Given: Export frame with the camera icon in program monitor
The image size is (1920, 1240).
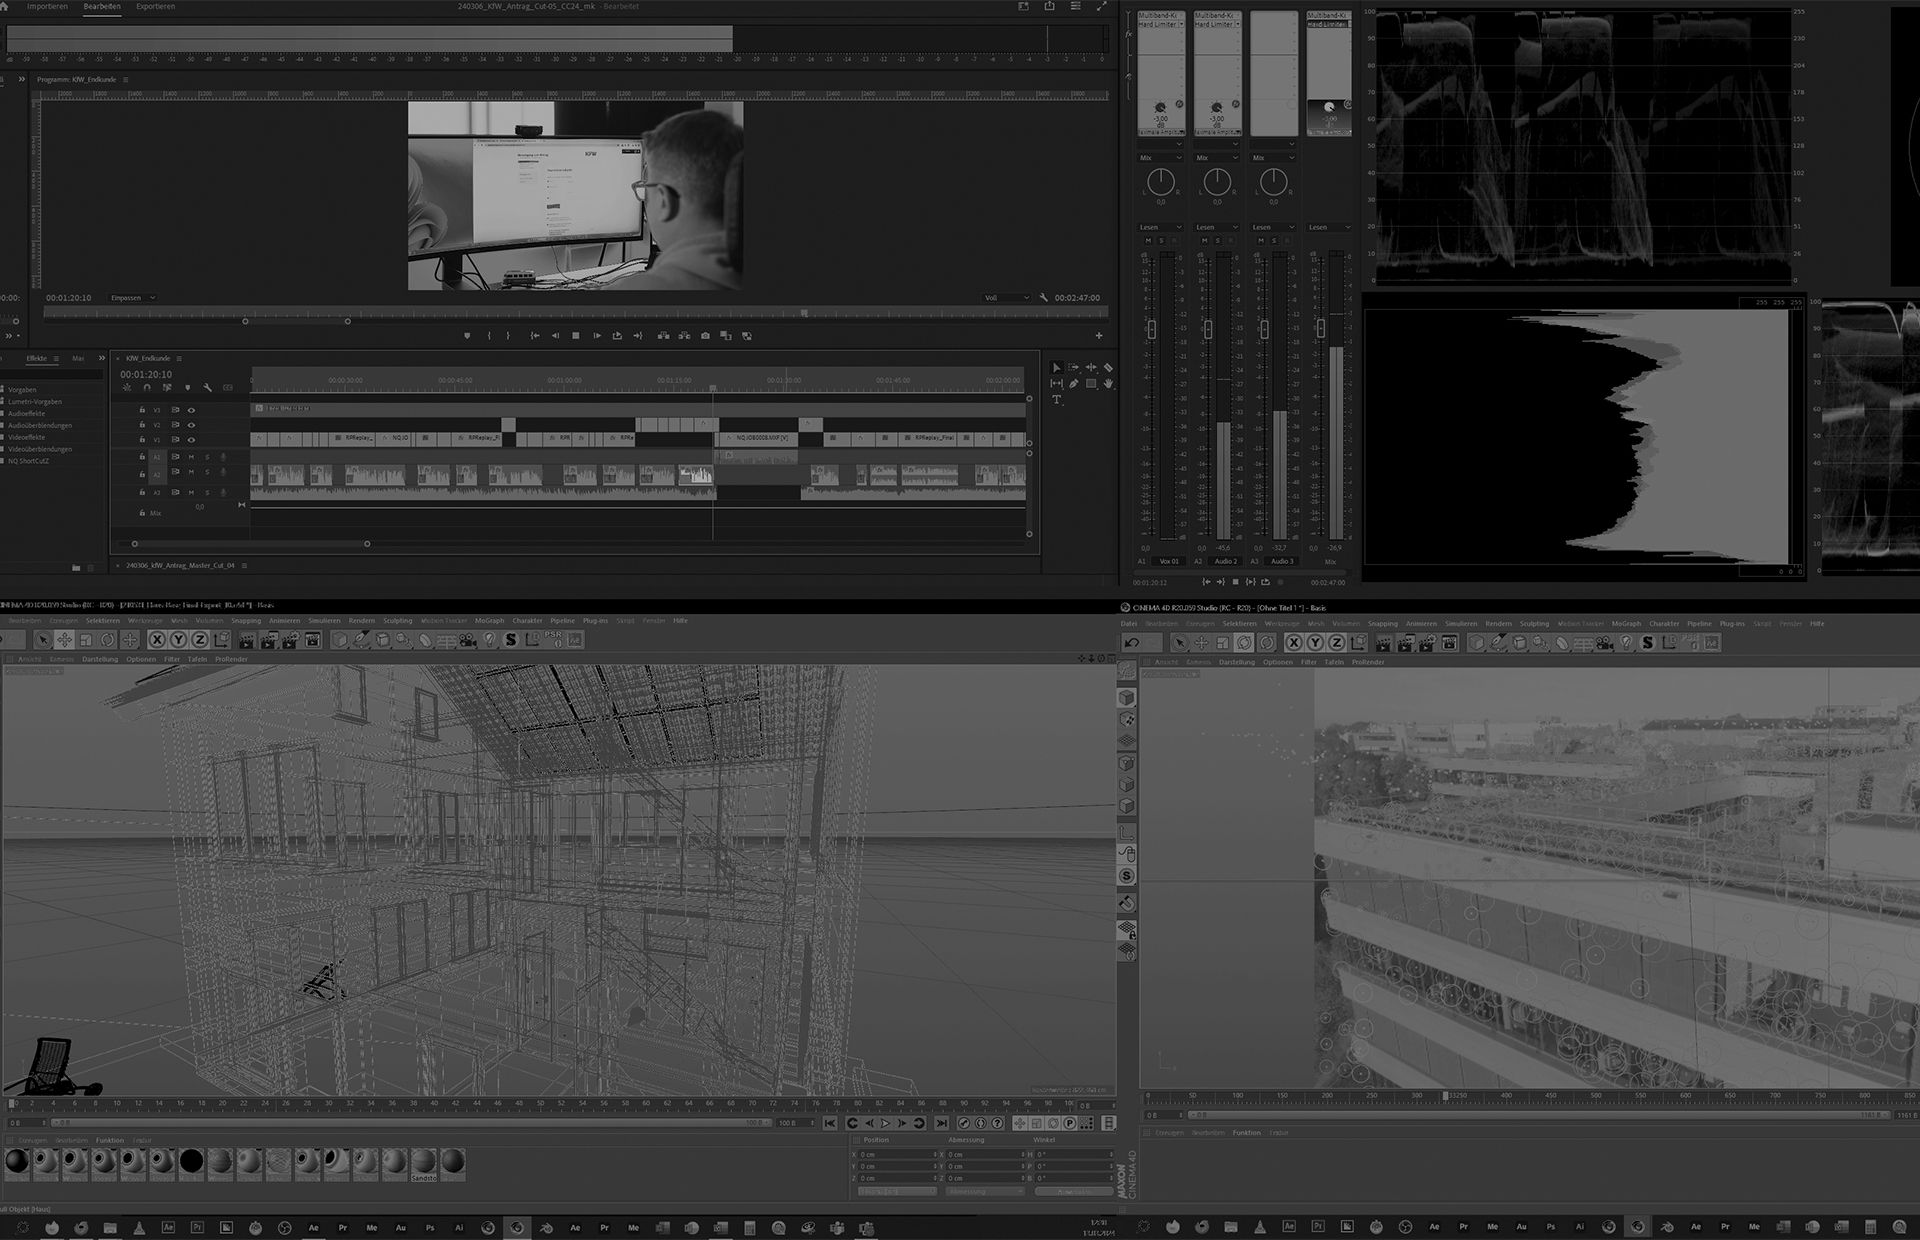Looking at the screenshot, I should [705, 336].
